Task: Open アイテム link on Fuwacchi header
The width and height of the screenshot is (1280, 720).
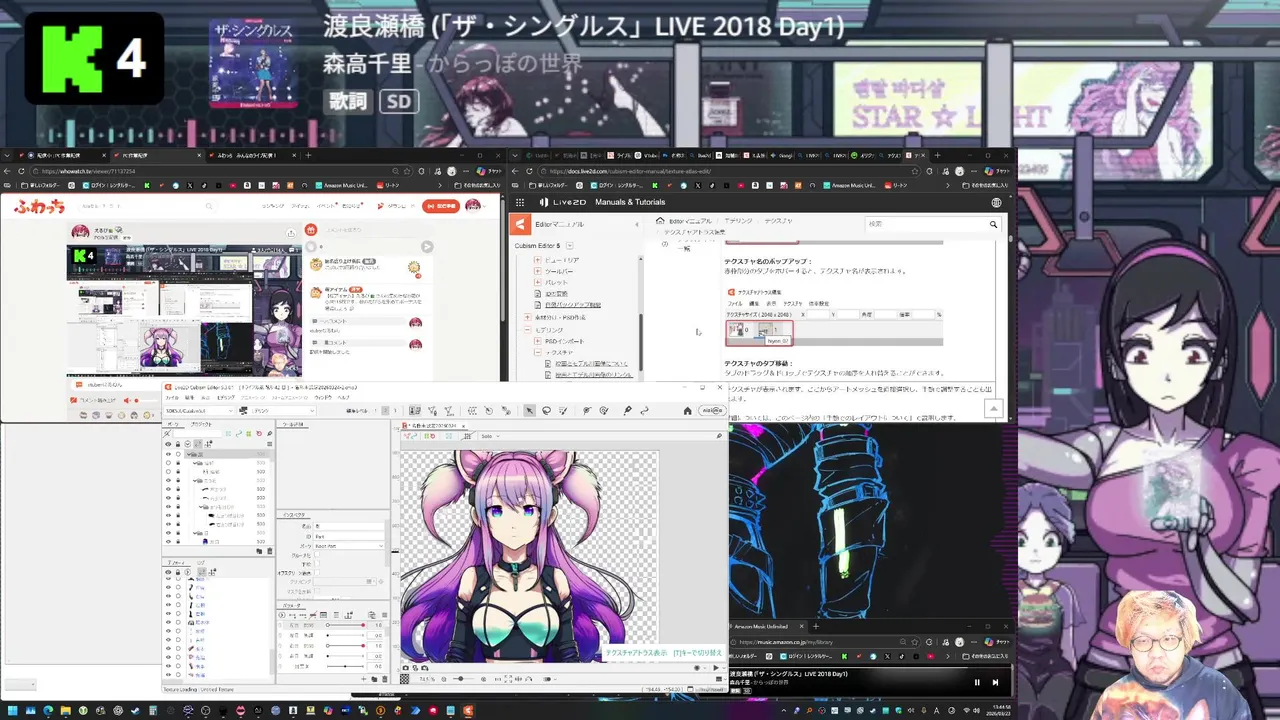Action: coord(300,206)
